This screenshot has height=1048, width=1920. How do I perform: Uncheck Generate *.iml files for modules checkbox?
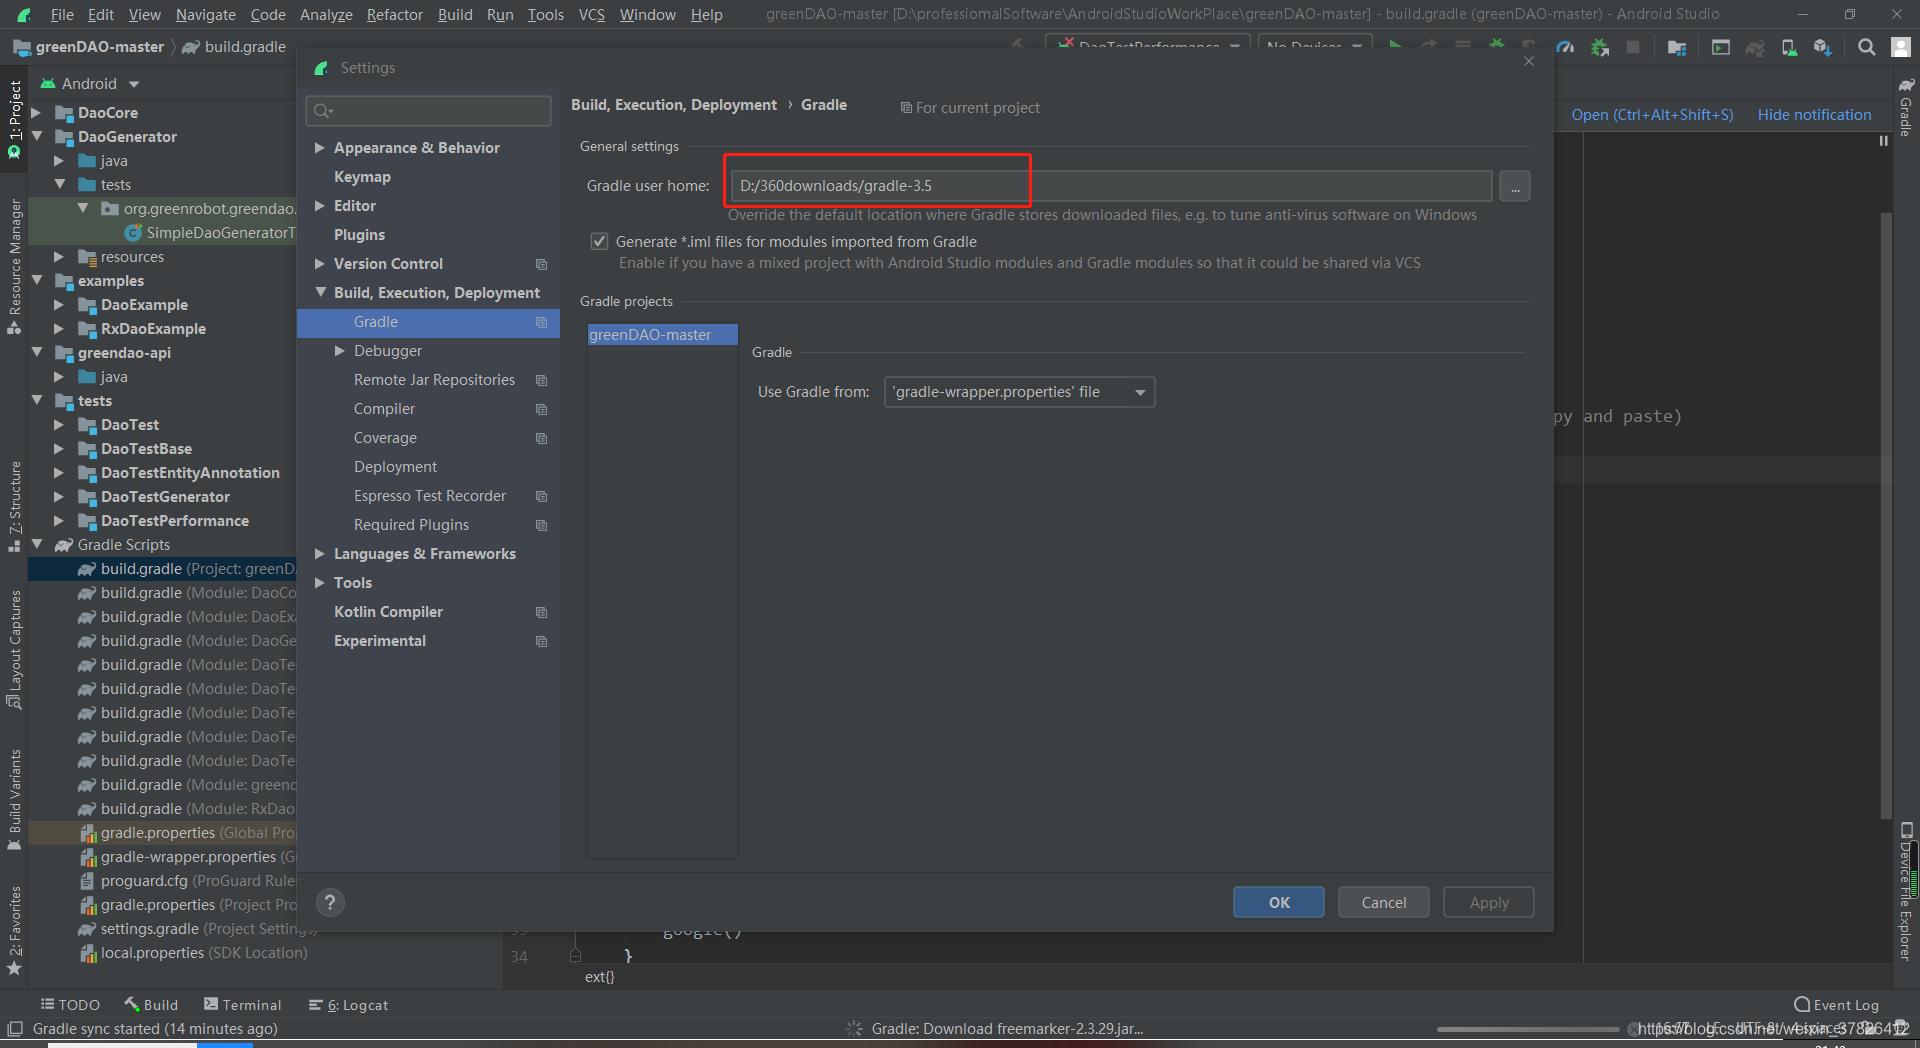(x=599, y=241)
